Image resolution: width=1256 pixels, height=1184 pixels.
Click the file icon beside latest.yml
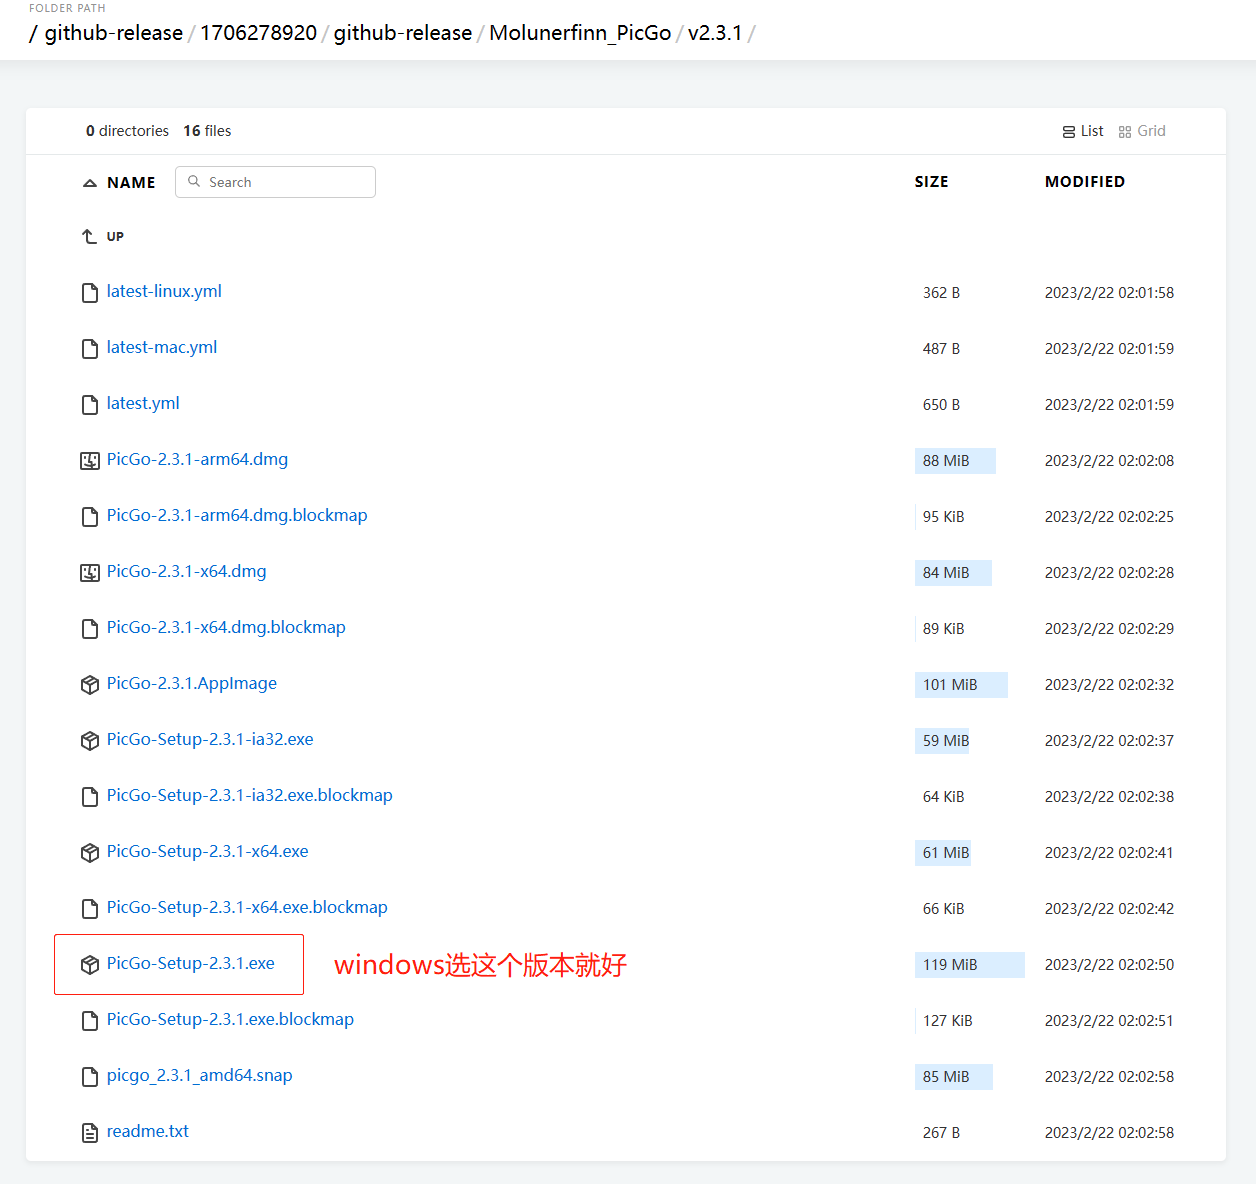(x=90, y=405)
